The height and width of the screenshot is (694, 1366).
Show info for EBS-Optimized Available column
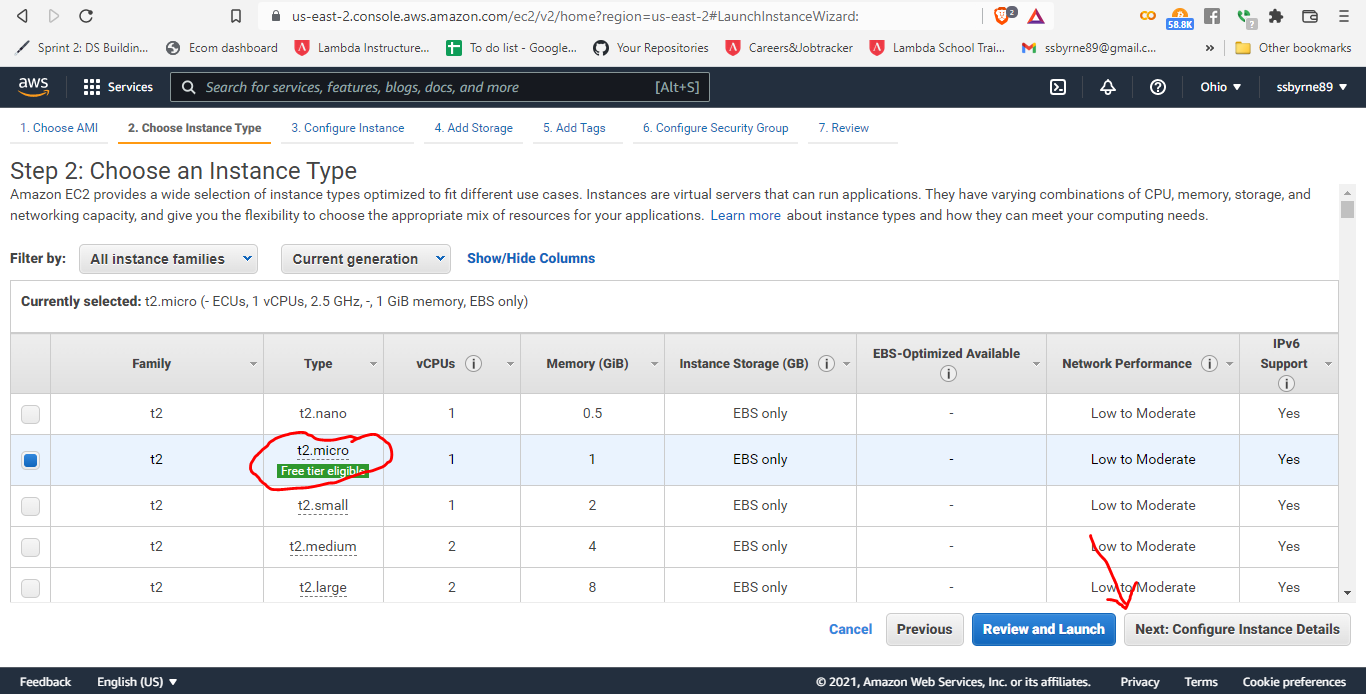[x=948, y=374]
